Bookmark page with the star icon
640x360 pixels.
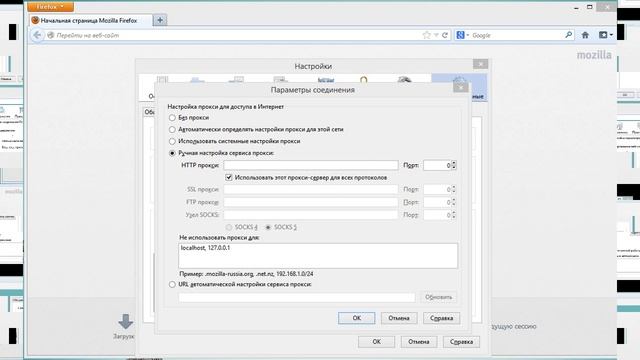pos(427,35)
